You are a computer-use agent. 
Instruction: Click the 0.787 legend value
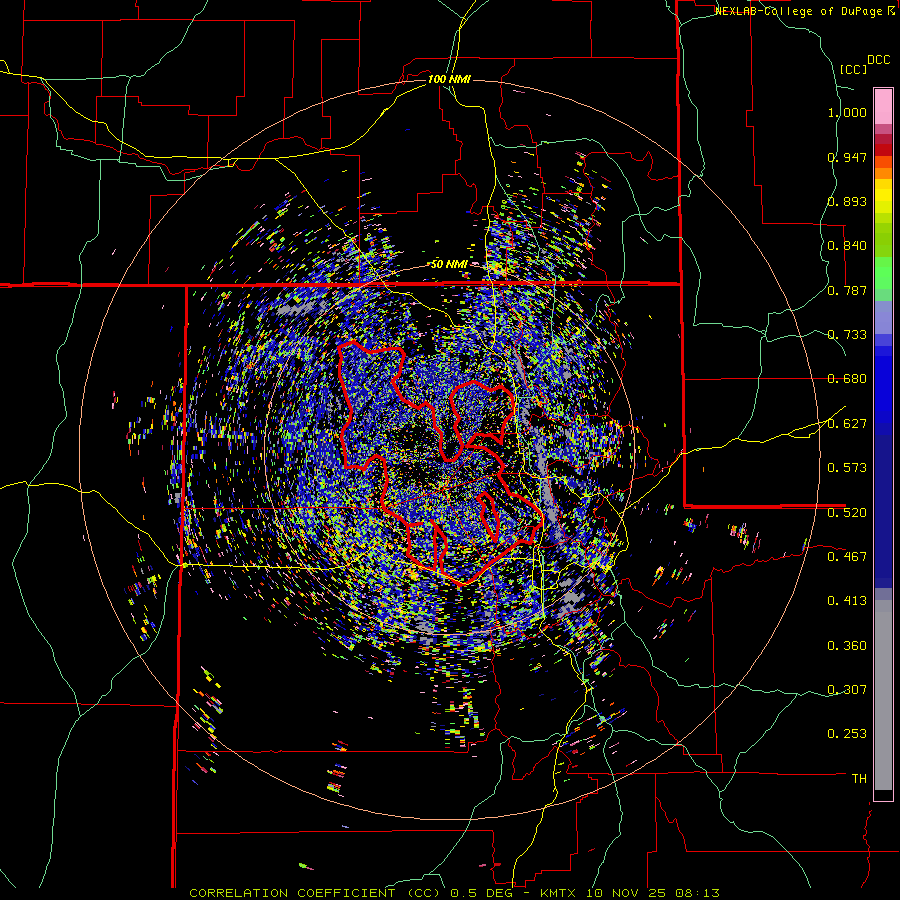(847, 290)
